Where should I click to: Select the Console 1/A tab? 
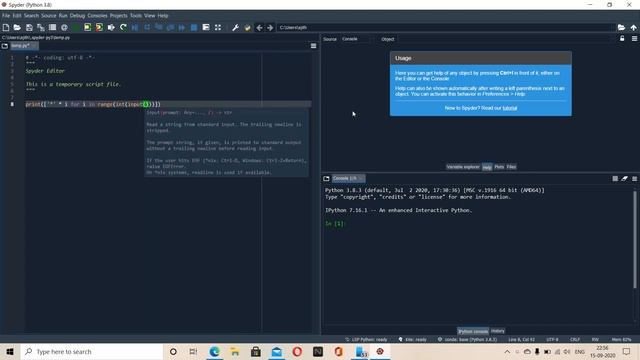coord(348,178)
